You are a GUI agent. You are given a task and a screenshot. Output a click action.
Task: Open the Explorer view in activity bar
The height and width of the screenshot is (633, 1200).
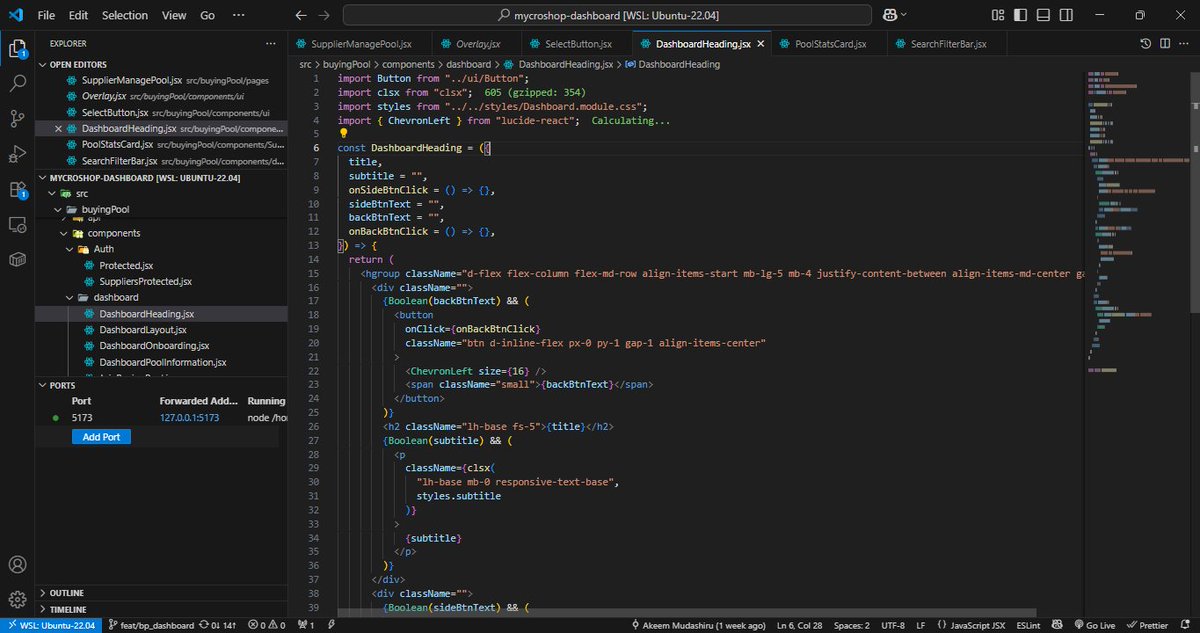tap(17, 48)
